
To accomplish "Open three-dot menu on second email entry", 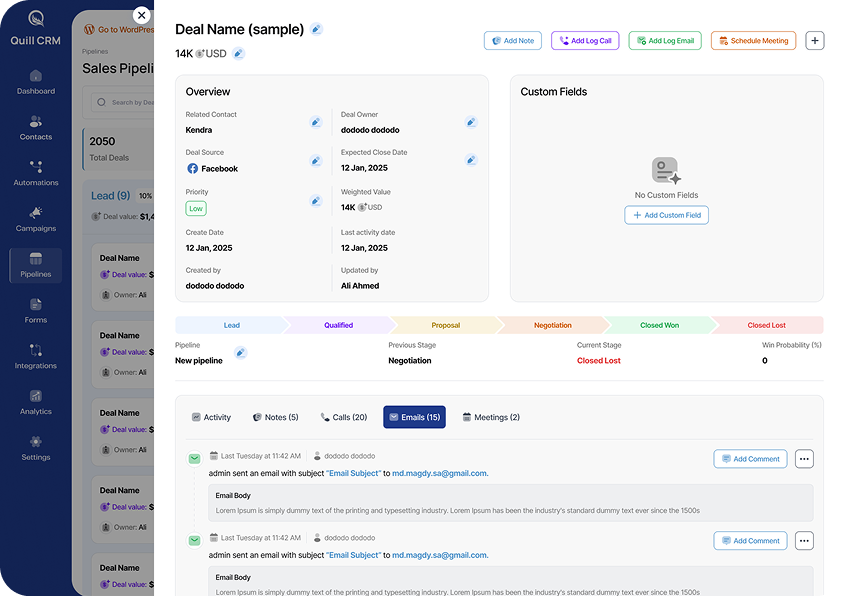I will tap(804, 541).
